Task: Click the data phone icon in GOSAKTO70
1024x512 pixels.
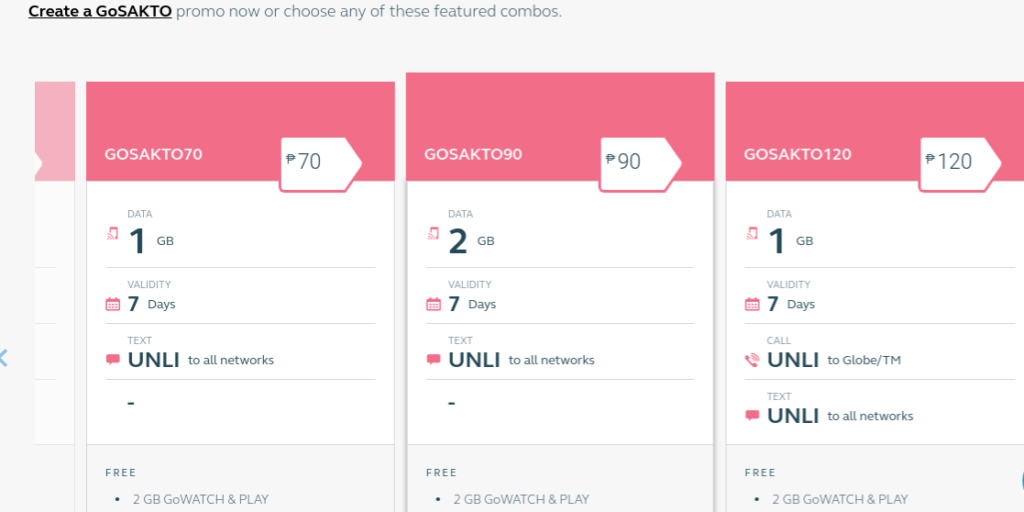Action: click(x=113, y=233)
